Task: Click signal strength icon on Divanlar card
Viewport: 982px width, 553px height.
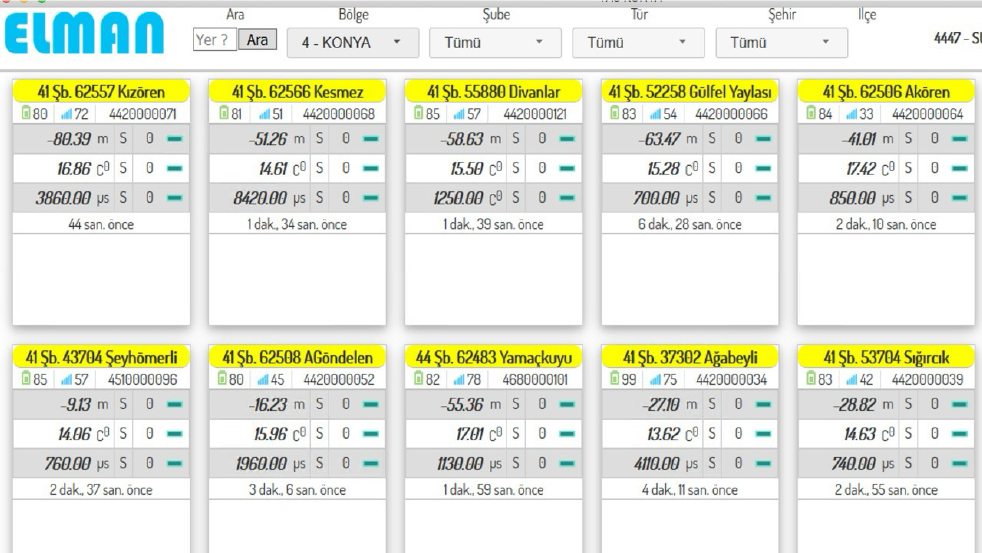Action: click(459, 114)
